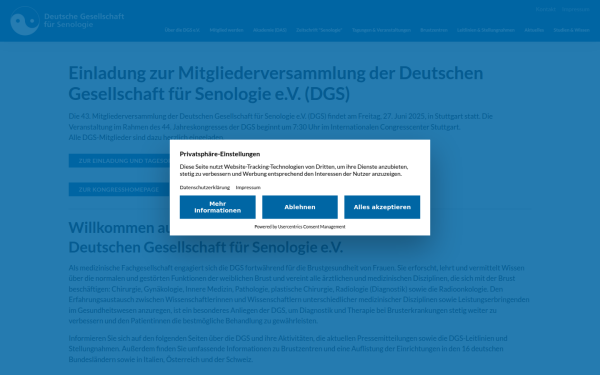
Task: Click the Privatsphäre-Einstellungen dialog heading
Action: tap(220, 154)
